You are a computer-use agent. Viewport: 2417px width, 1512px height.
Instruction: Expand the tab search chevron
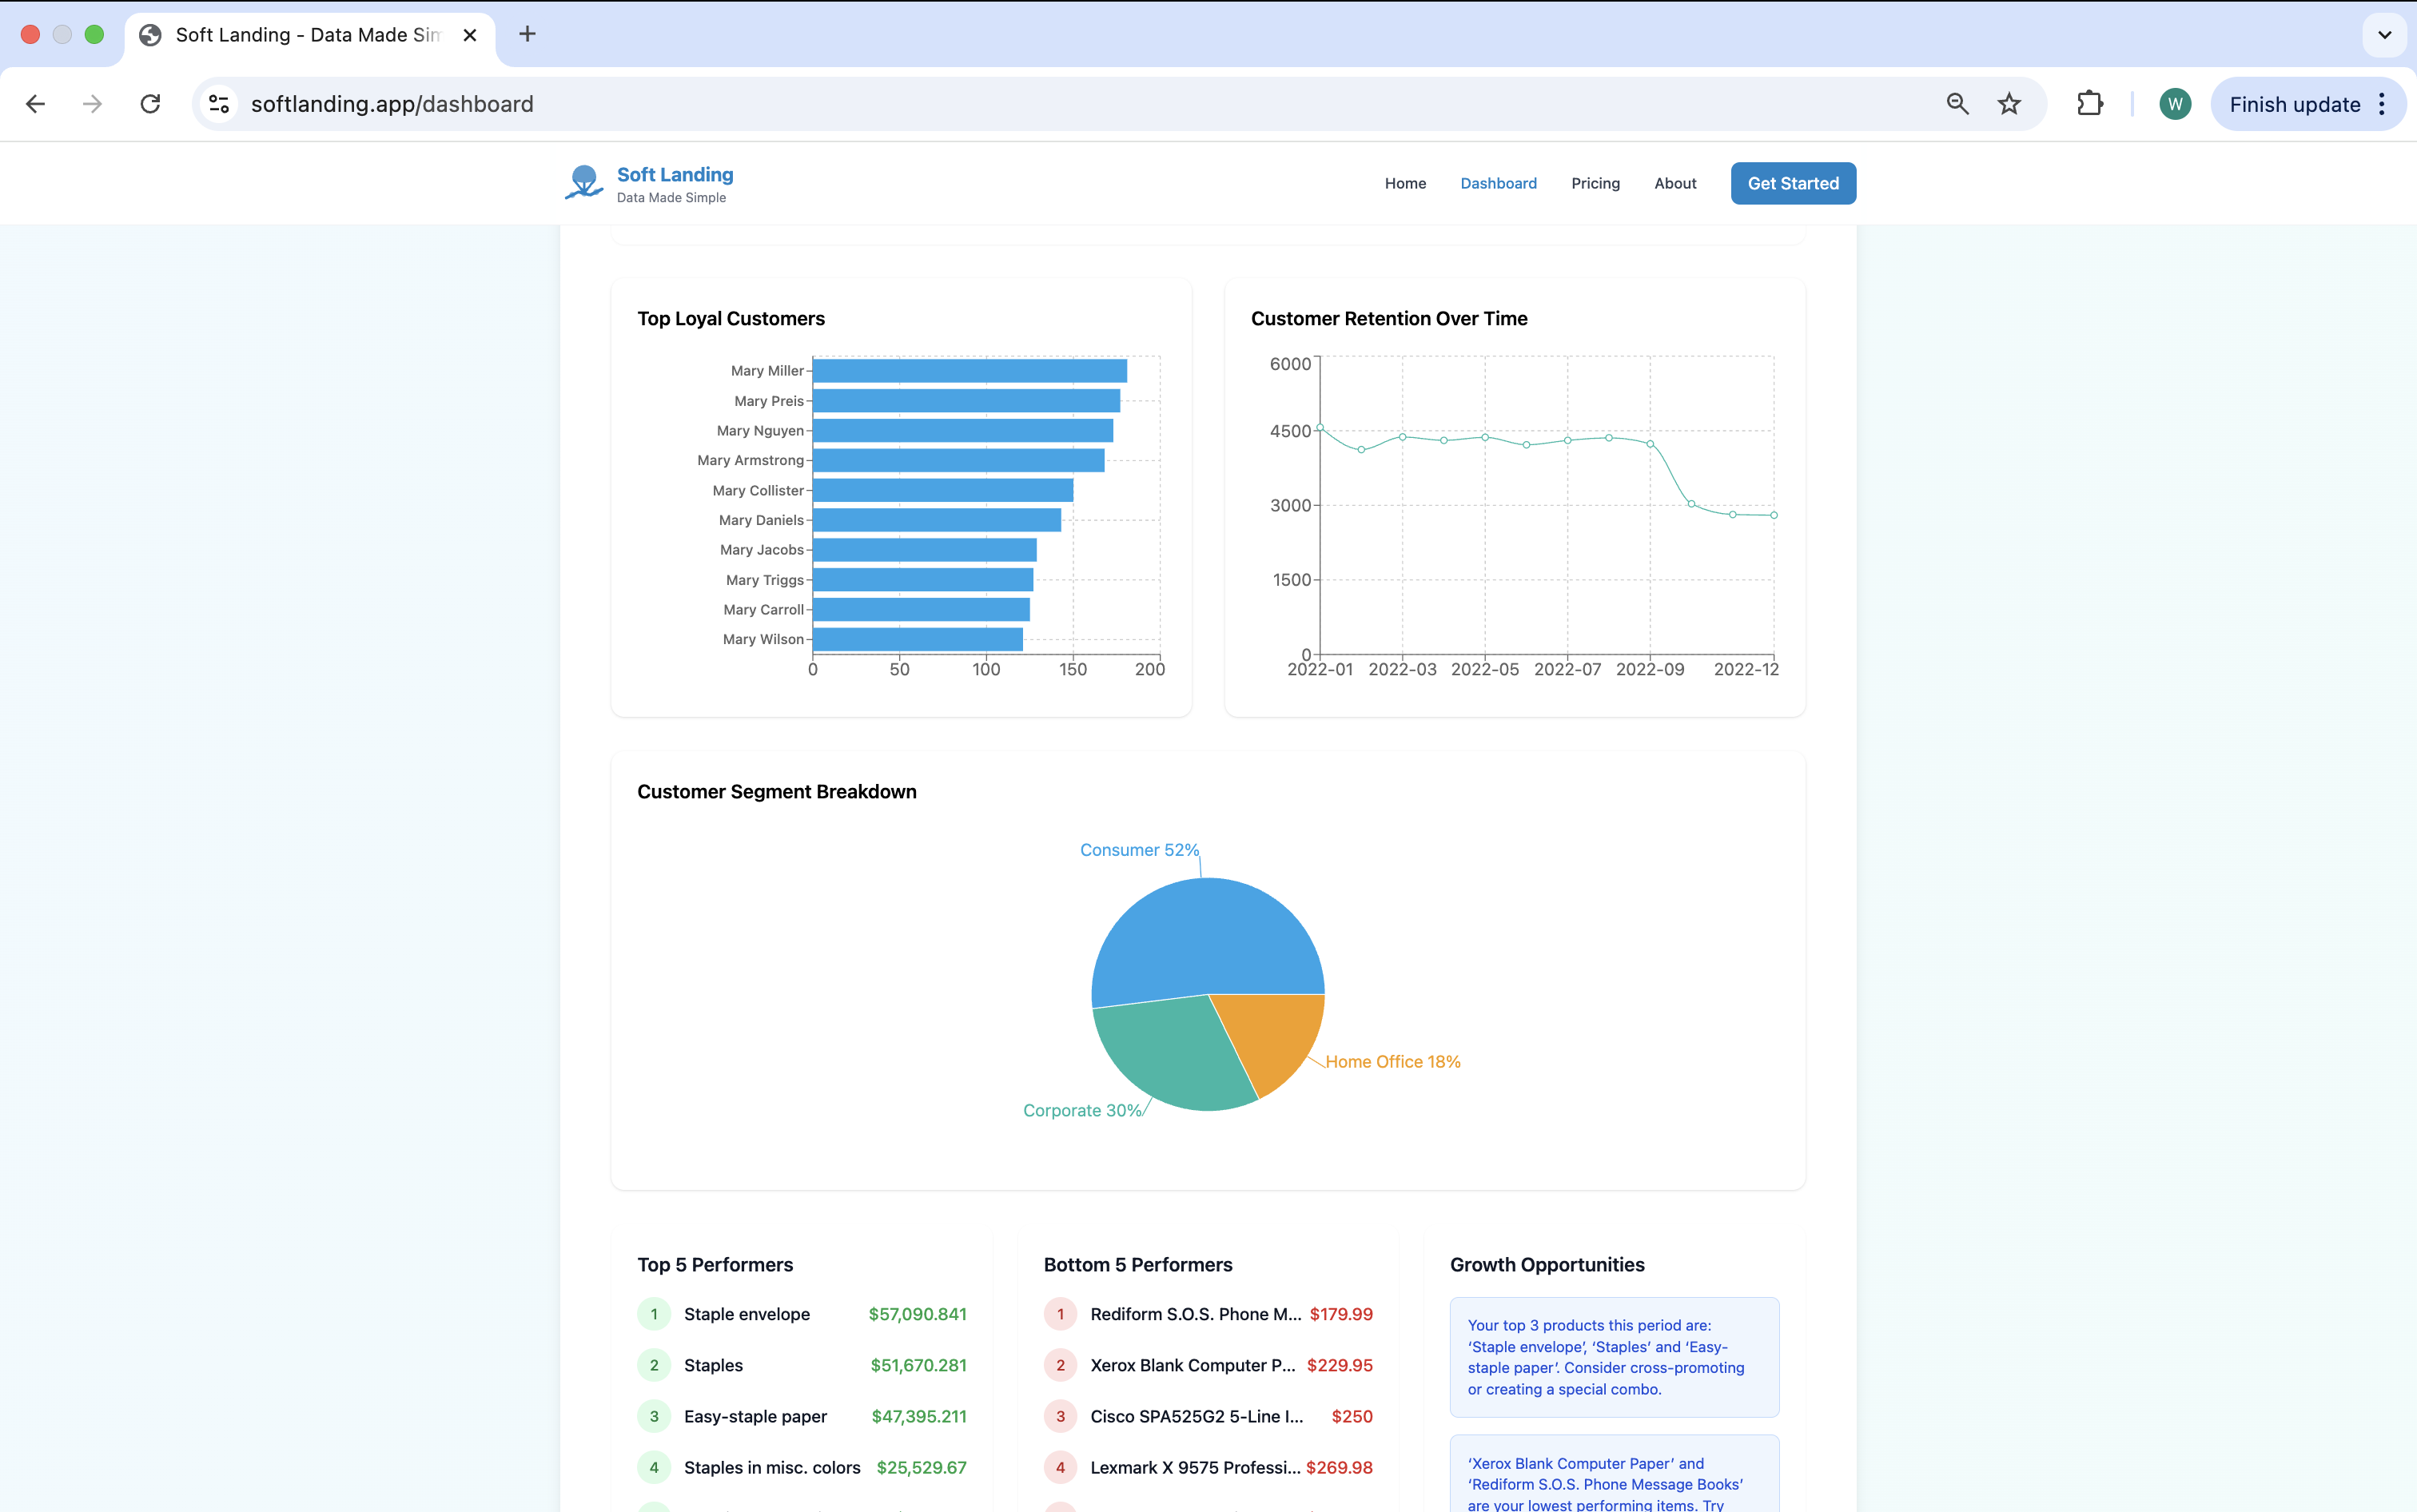2384,35
